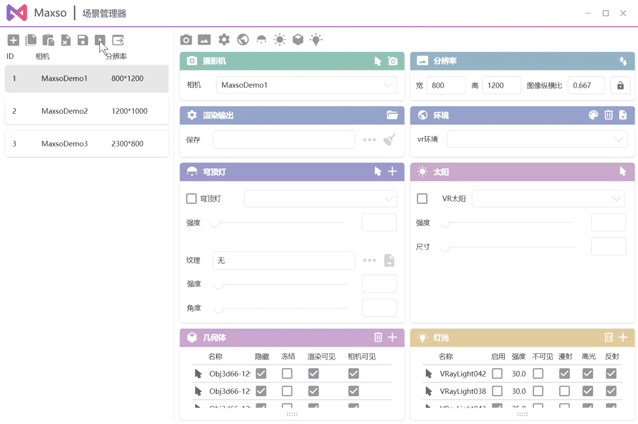Screen dimensions: 638x424
Task: Enable the 穹顶灯 checkbox
Action: pos(191,199)
